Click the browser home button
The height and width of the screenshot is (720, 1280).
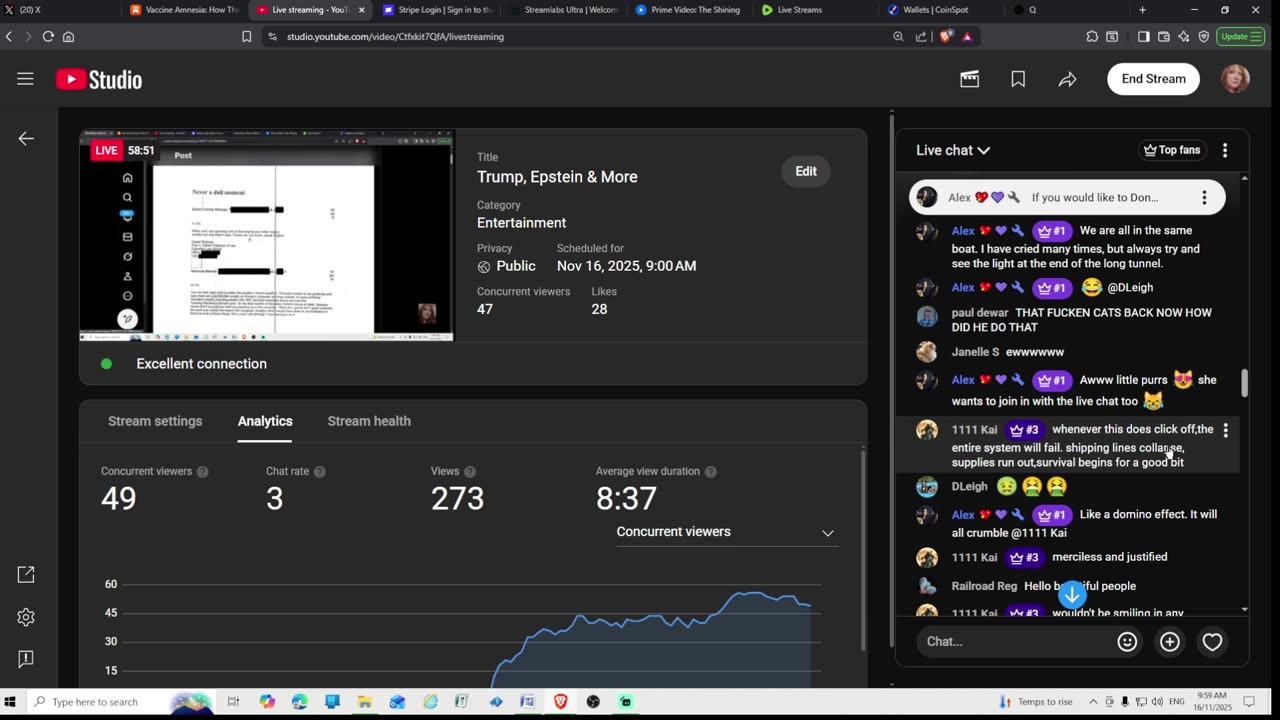[68, 36]
